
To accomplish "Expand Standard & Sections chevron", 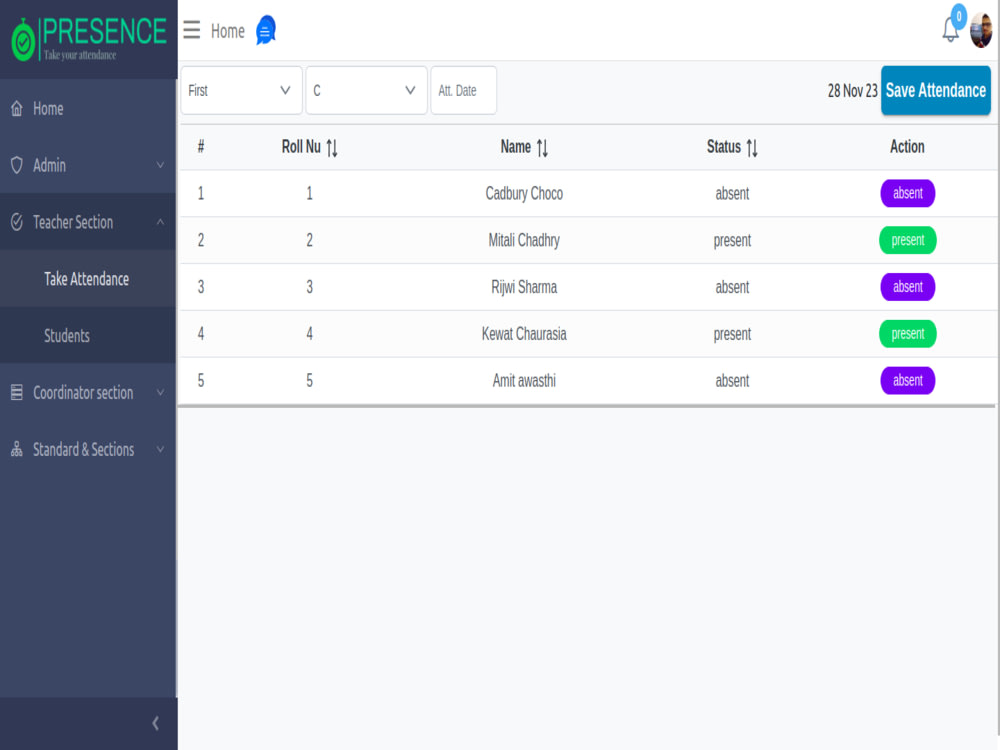I will [160, 449].
